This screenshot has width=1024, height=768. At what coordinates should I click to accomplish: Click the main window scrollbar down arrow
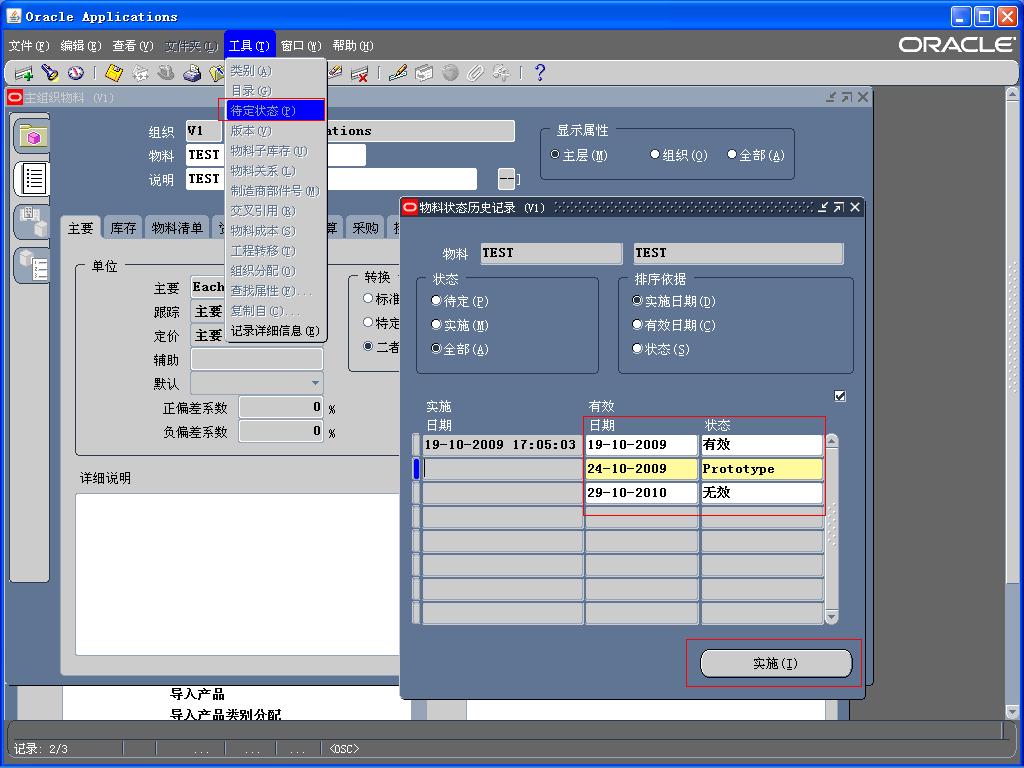pyautogui.click(x=1012, y=711)
